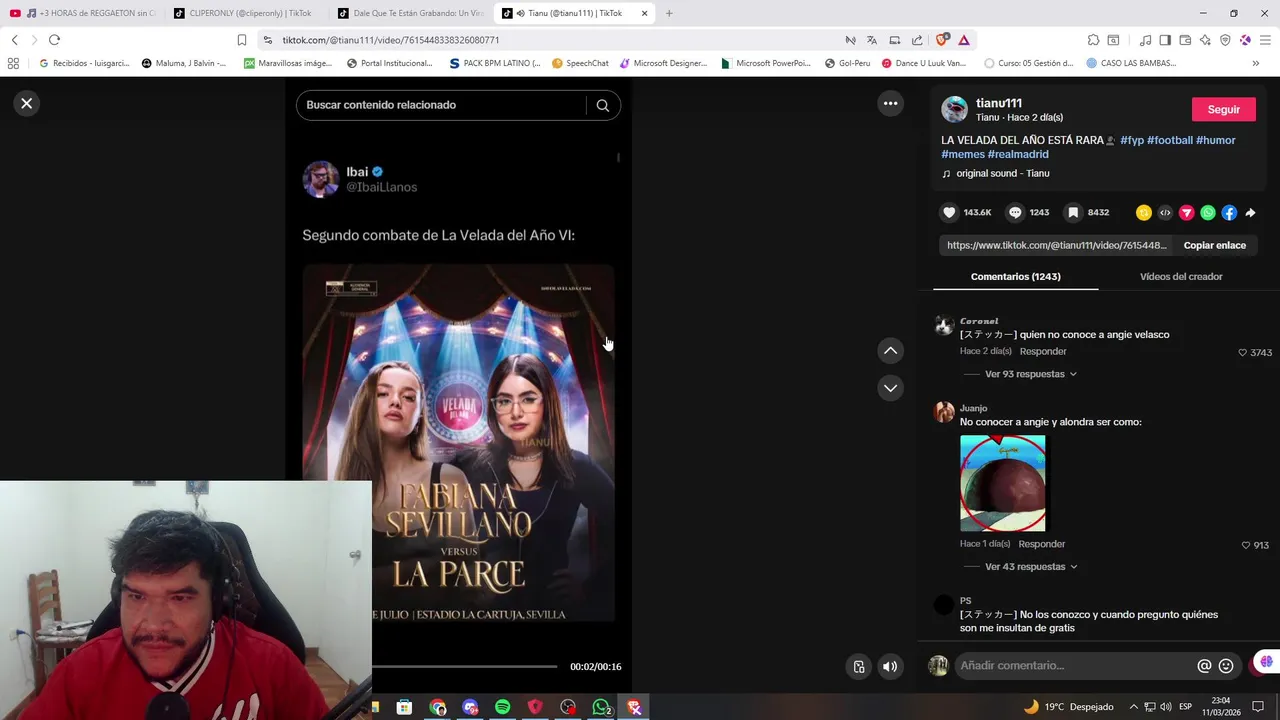Open WhatsApp from the taskbar

click(x=601, y=707)
